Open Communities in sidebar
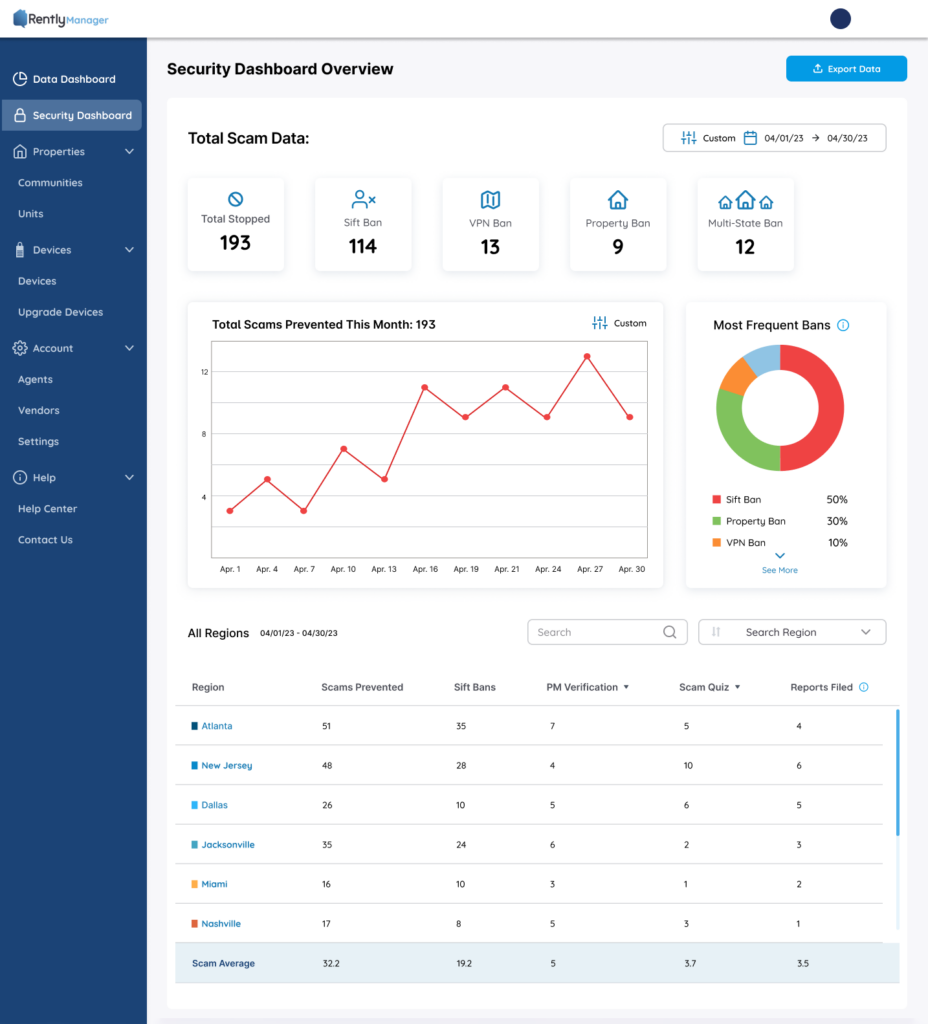This screenshot has width=928, height=1024. (x=50, y=183)
